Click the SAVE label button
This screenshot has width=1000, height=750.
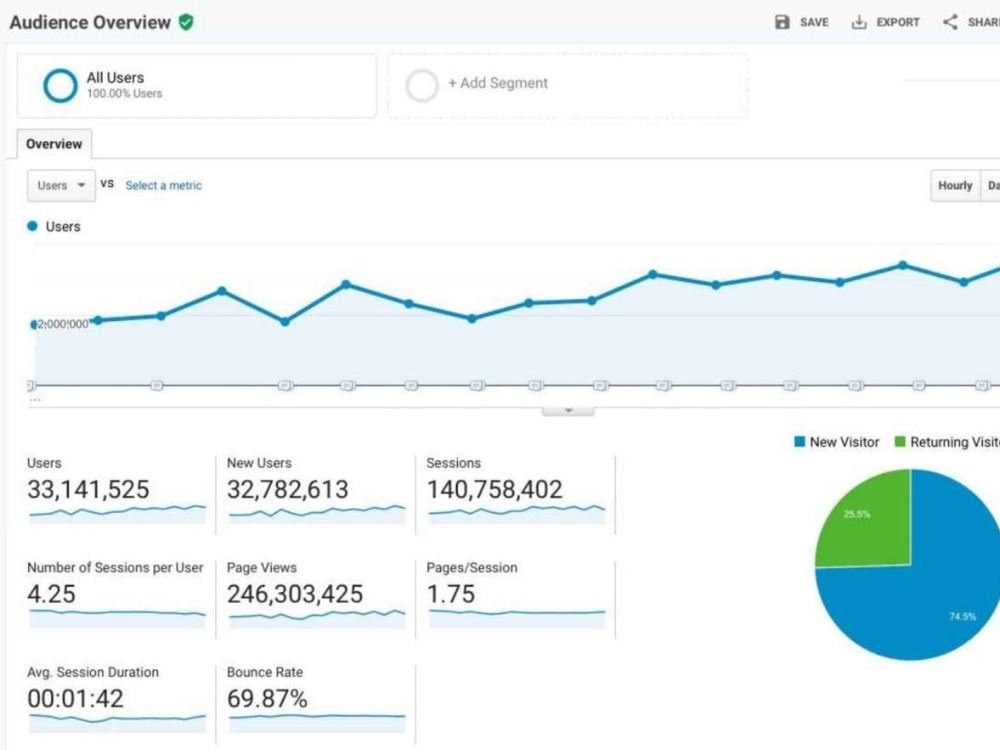tap(814, 22)
